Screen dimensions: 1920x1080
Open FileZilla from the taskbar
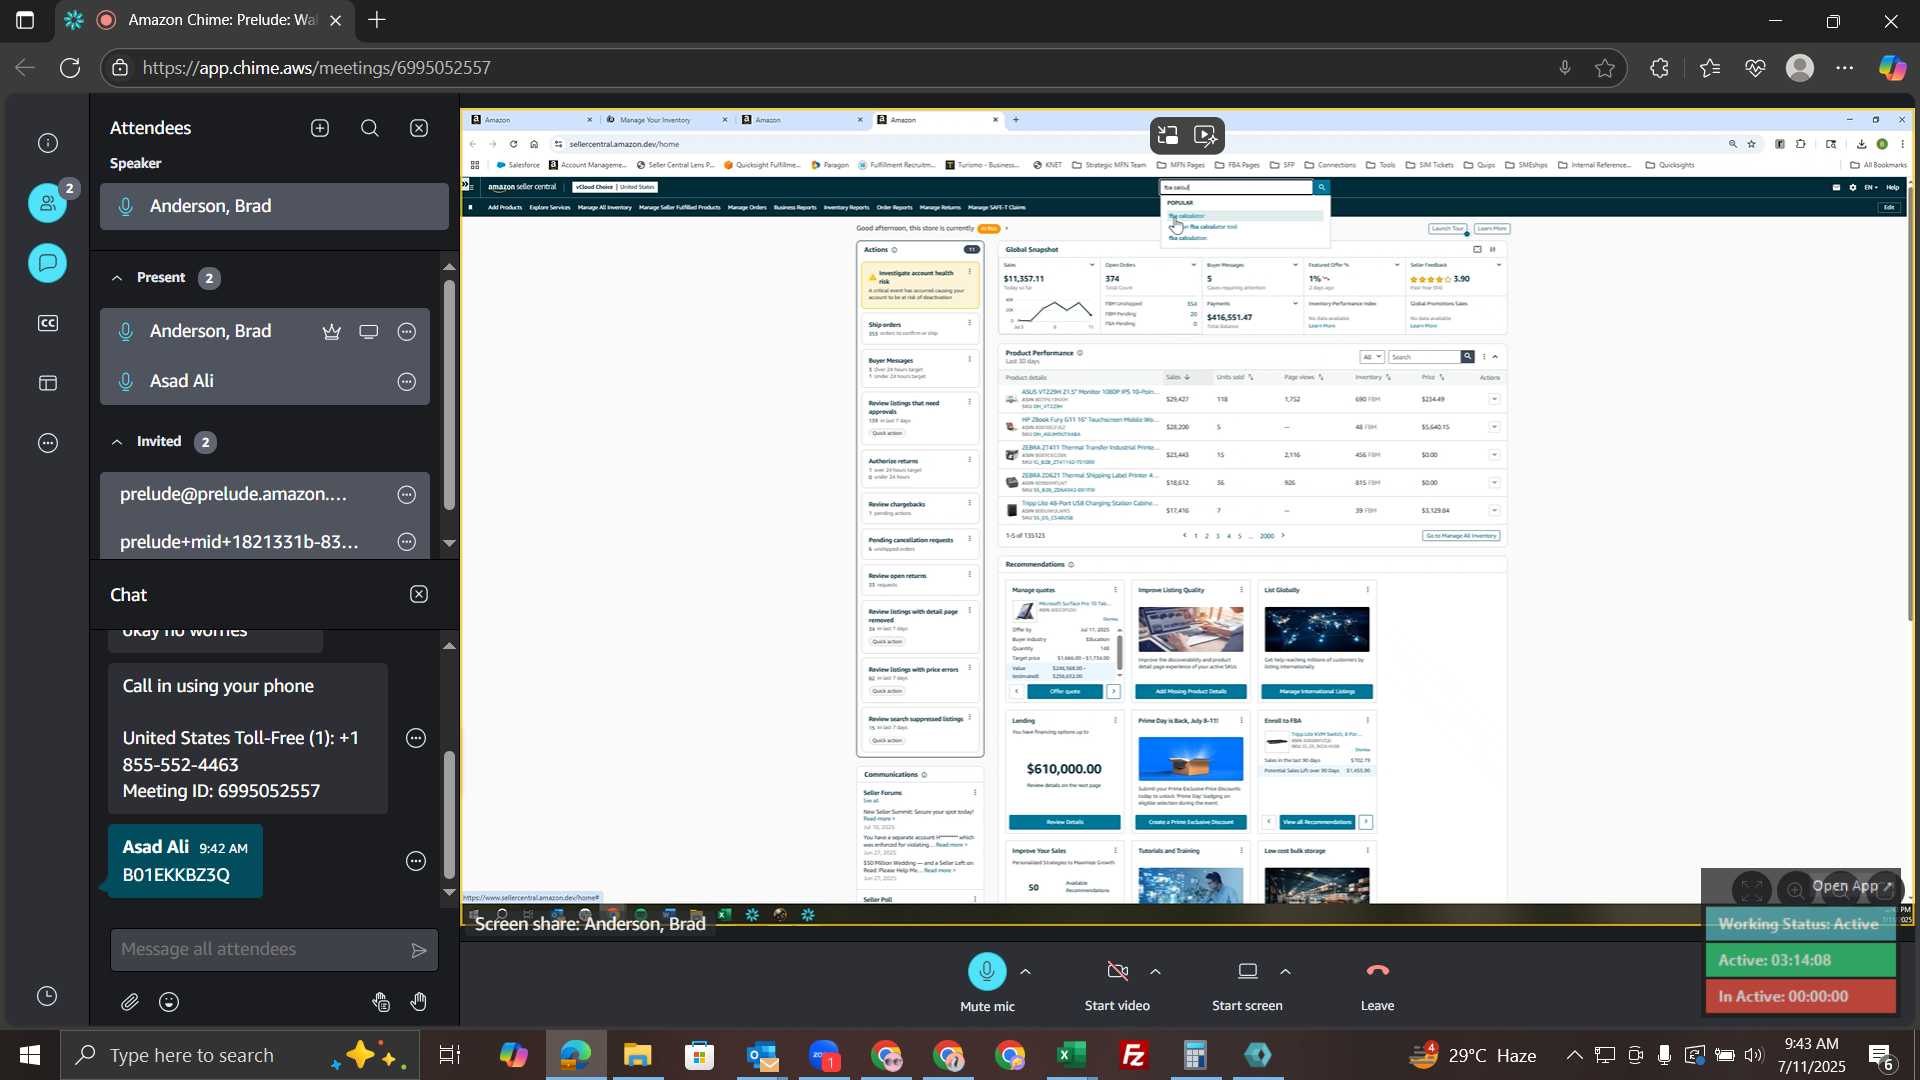pos(1133,1055)
